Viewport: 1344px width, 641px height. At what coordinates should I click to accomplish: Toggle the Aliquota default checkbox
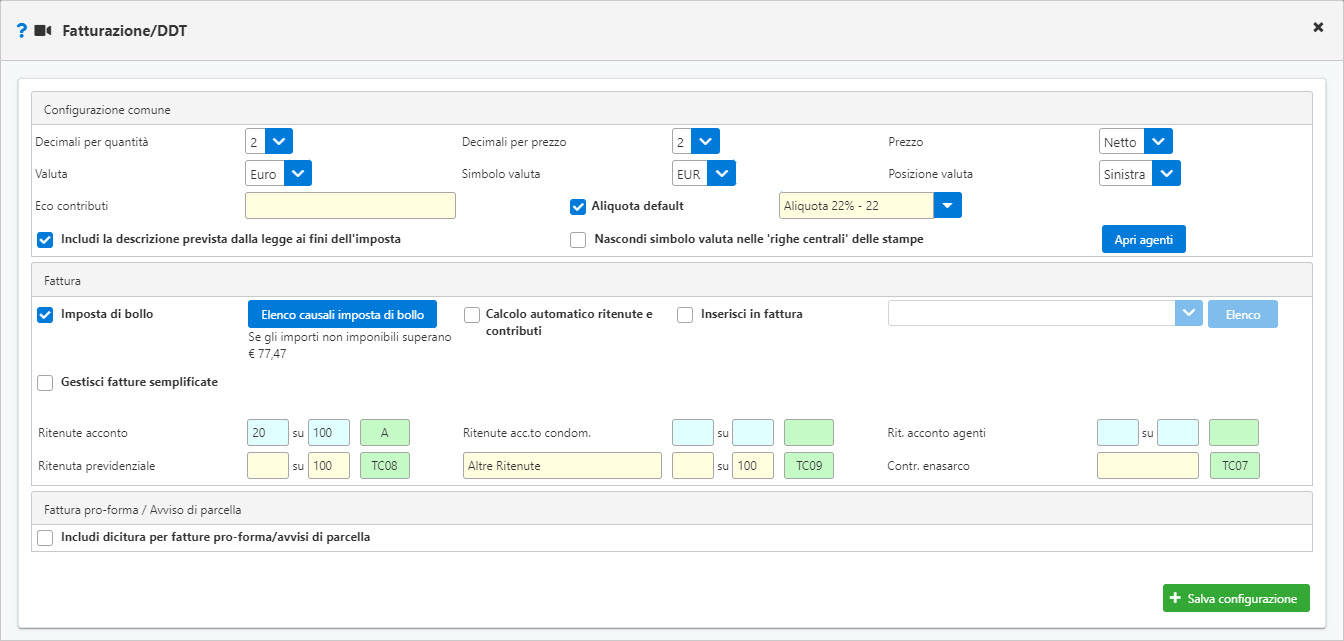[x=577, y=207]
